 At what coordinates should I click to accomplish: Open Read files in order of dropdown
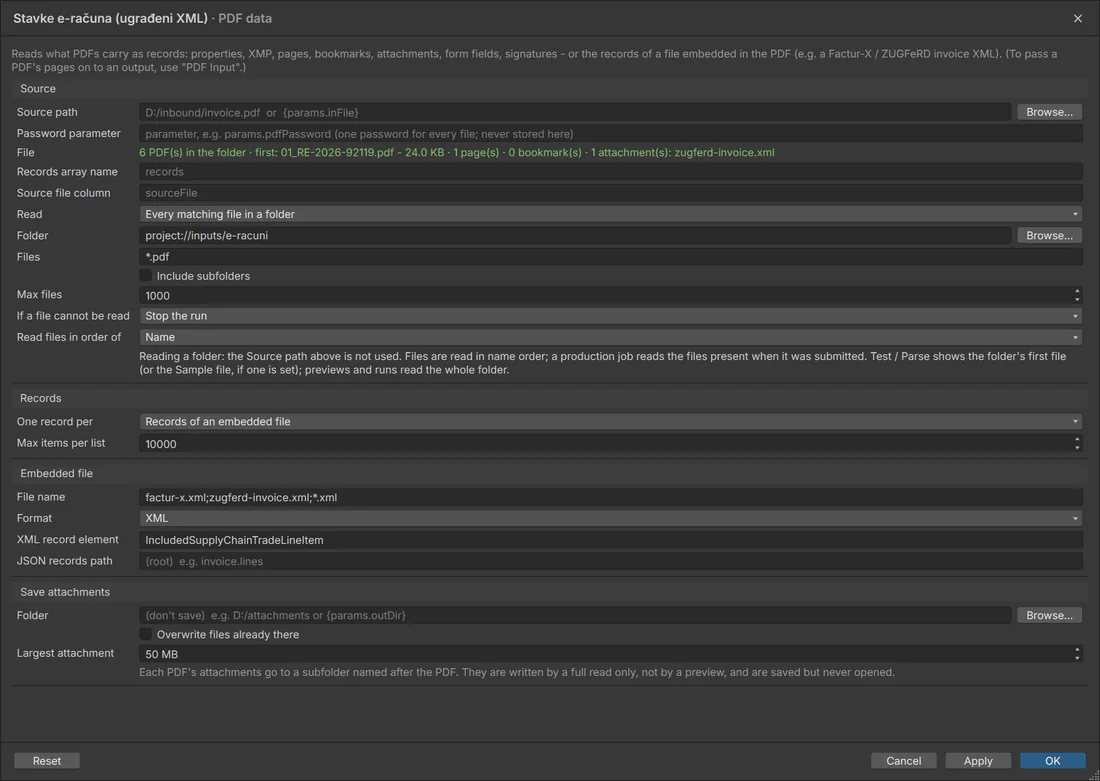(x=610, y=337)
